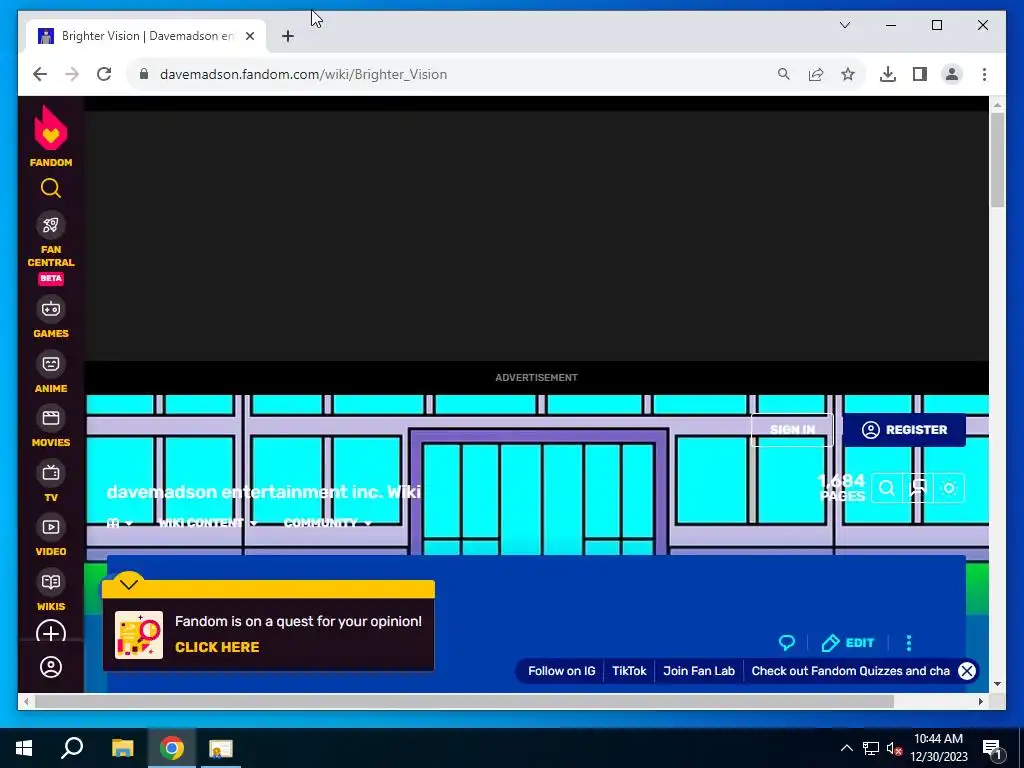
Task: Go to the Movies section
Action: pos(51,428)
